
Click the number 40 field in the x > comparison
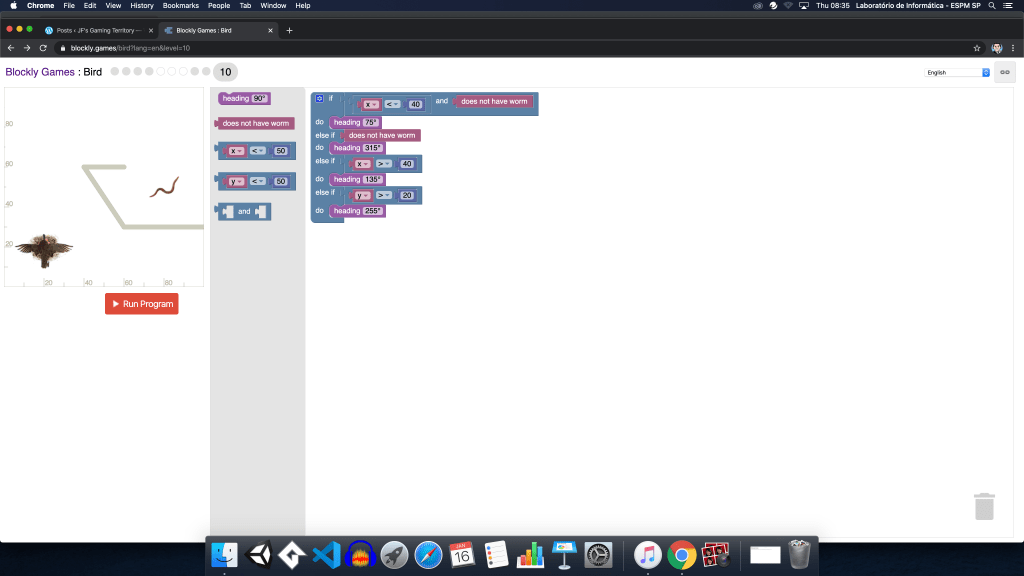pos(406,164)
